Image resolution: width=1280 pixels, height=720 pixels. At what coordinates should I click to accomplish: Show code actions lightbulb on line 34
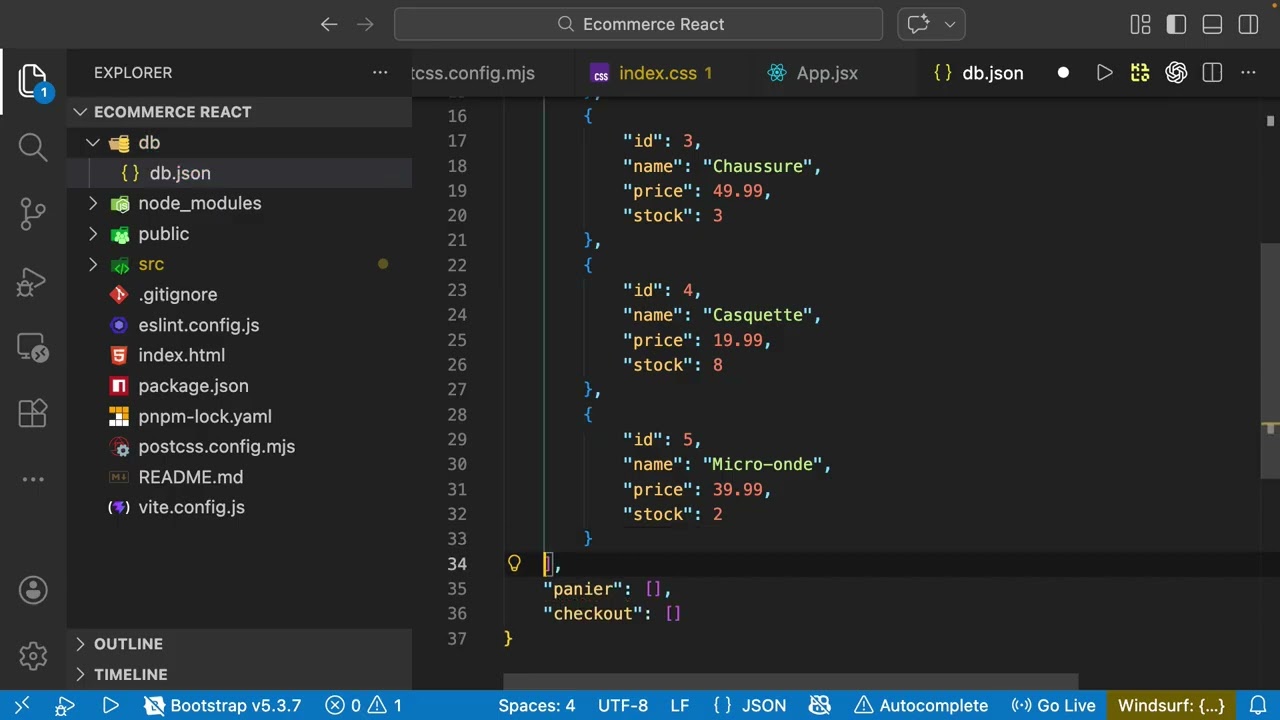(514, 564)
